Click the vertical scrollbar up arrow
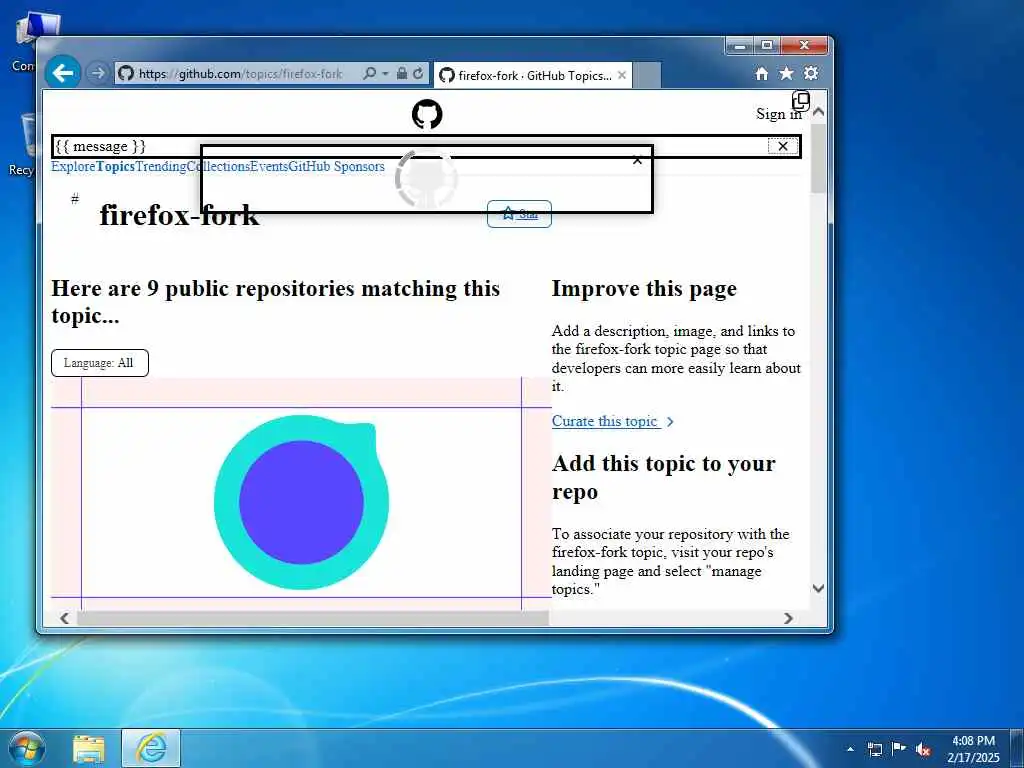 (818, 112)
